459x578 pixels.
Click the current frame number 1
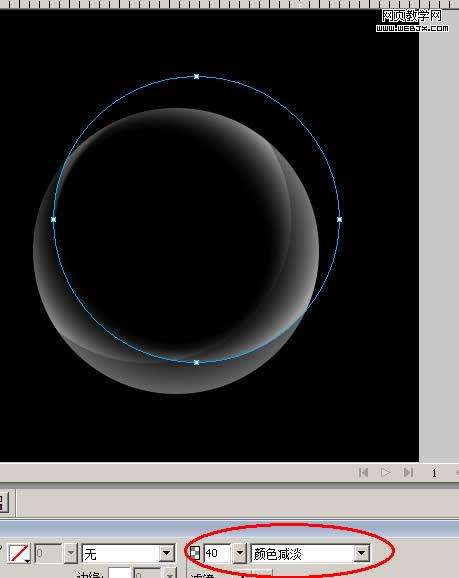tap(434, 473)
